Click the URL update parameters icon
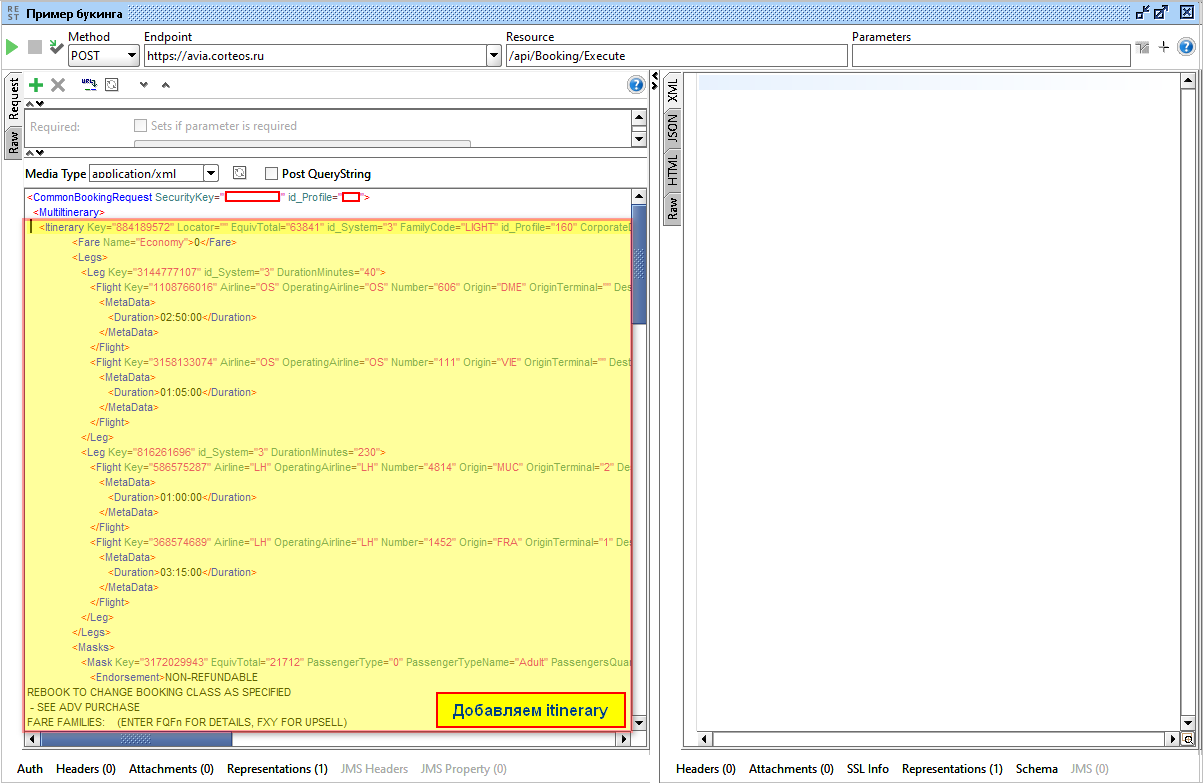 point(89,85)
